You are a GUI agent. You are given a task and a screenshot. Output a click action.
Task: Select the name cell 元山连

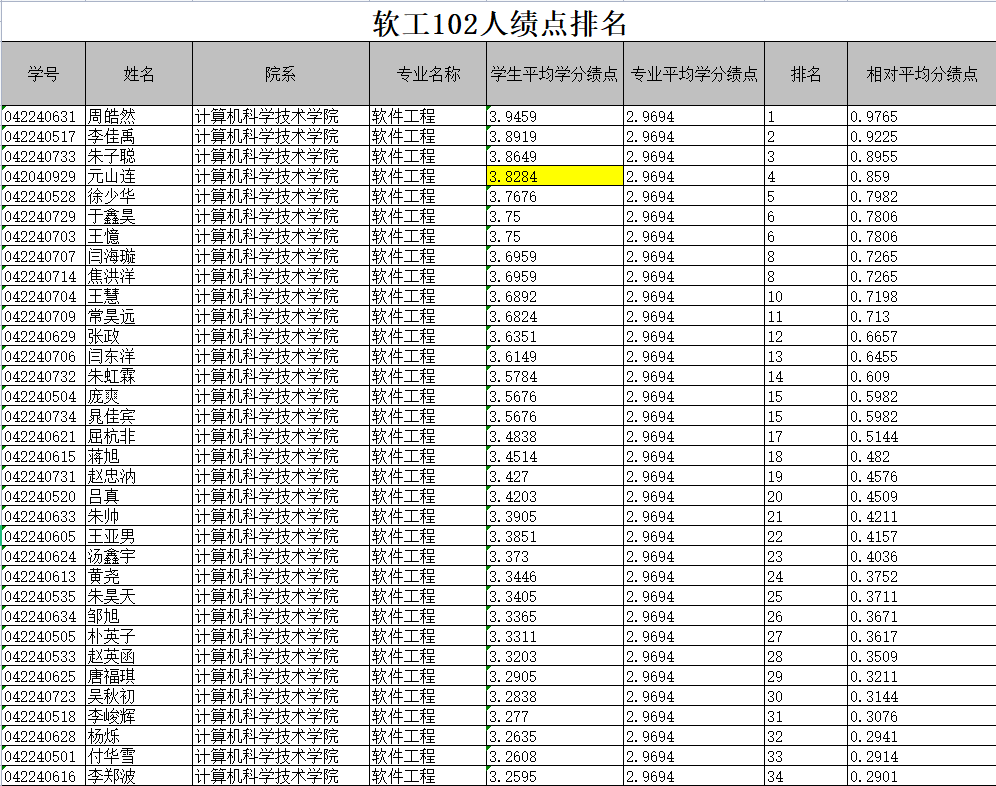(x=138, y=176)
